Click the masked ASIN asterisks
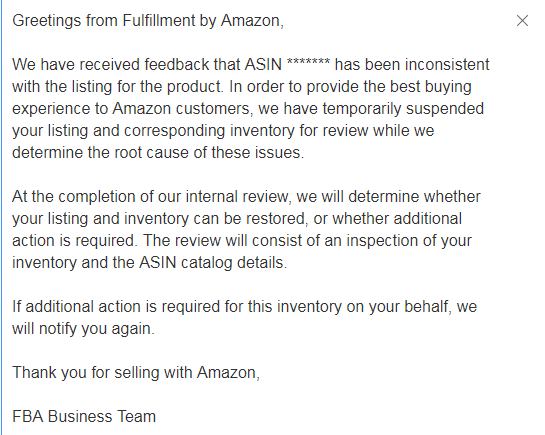This screenshot has width=545, height=435. (x=308, y=64)
